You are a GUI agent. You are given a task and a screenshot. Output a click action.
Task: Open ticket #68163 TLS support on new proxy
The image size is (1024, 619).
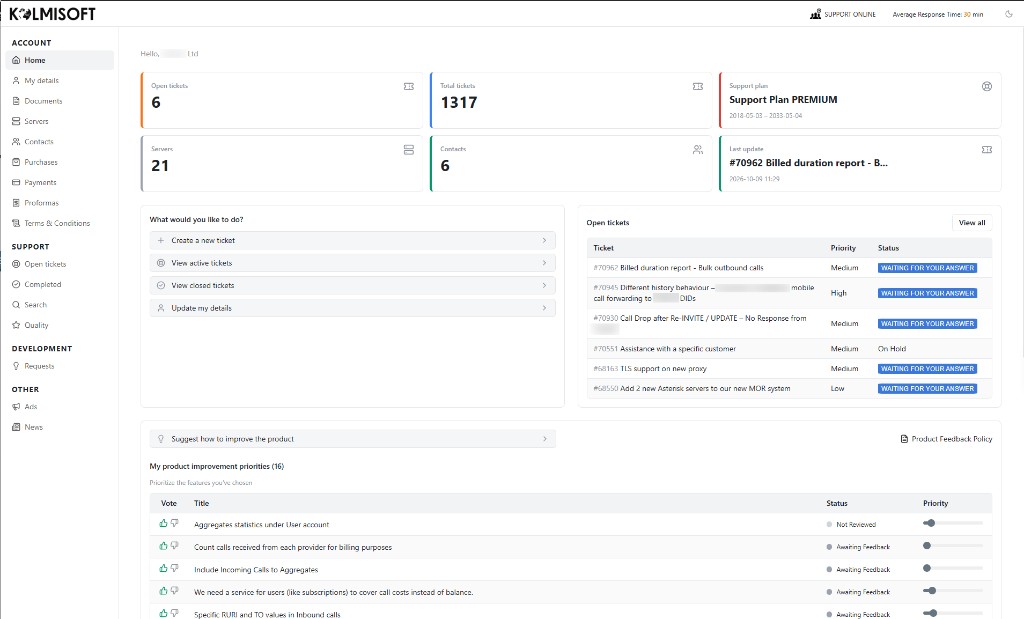[x=650, y=368]
